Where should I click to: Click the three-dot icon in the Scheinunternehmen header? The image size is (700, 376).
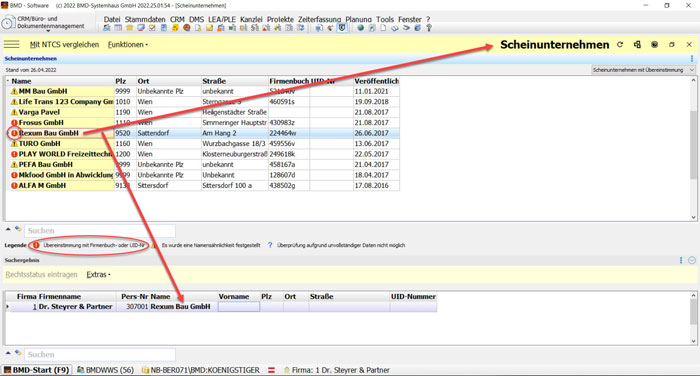click(x=692, y=58)
